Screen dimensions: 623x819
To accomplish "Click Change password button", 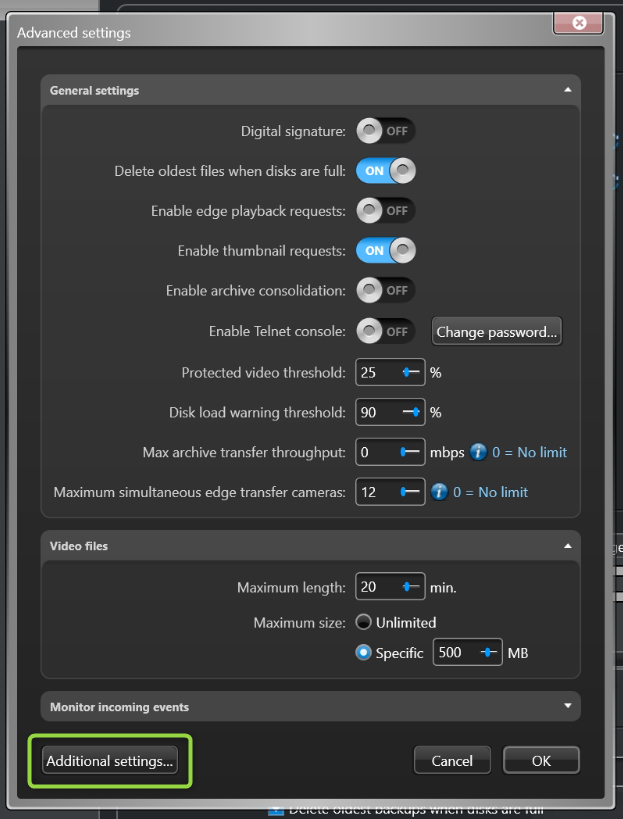I will click(x=496, y=332).
